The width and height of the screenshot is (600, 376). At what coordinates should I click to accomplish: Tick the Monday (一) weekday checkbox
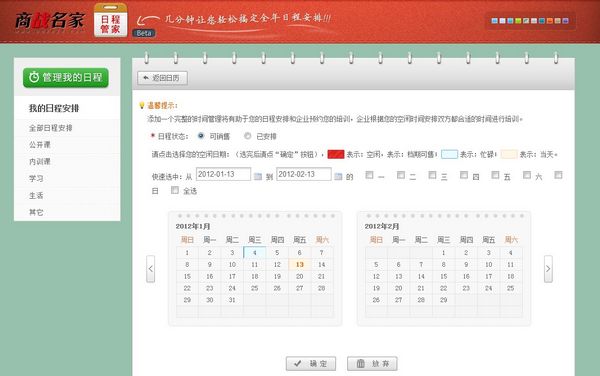[369, 175]
